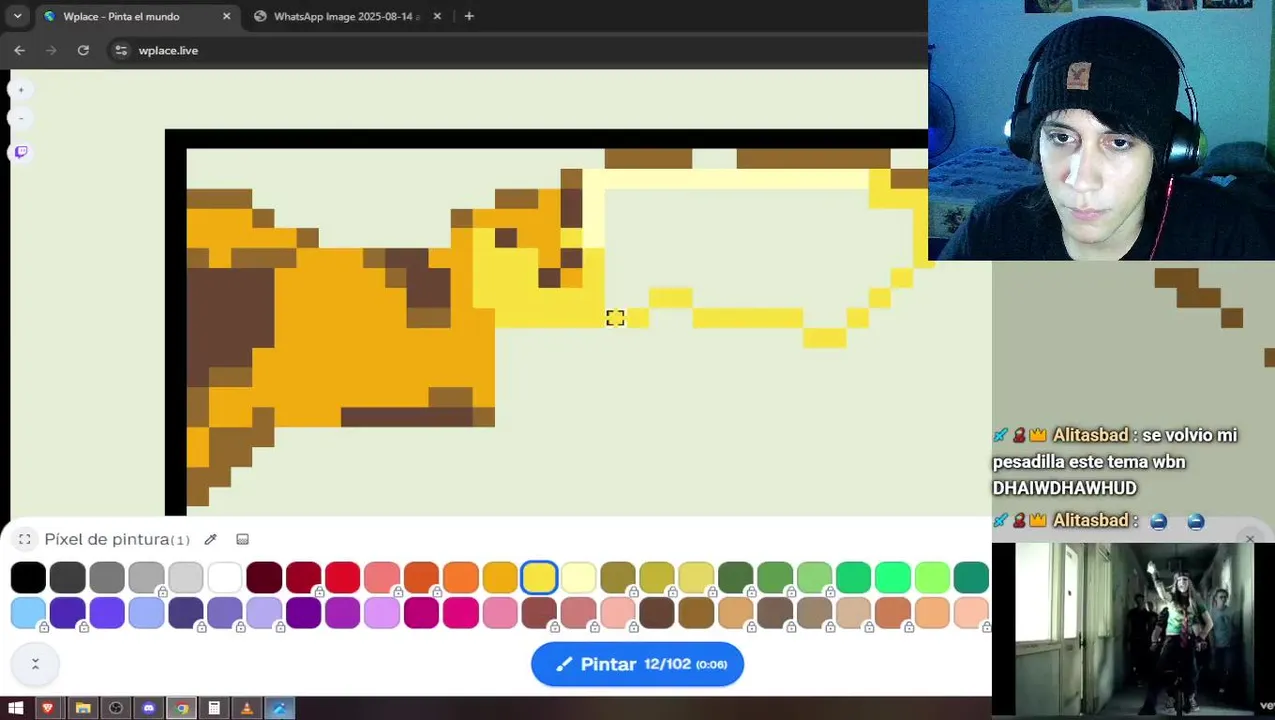The image size is (1275, 720).
Task: Open a new browser tab
Action: (469, 16)
